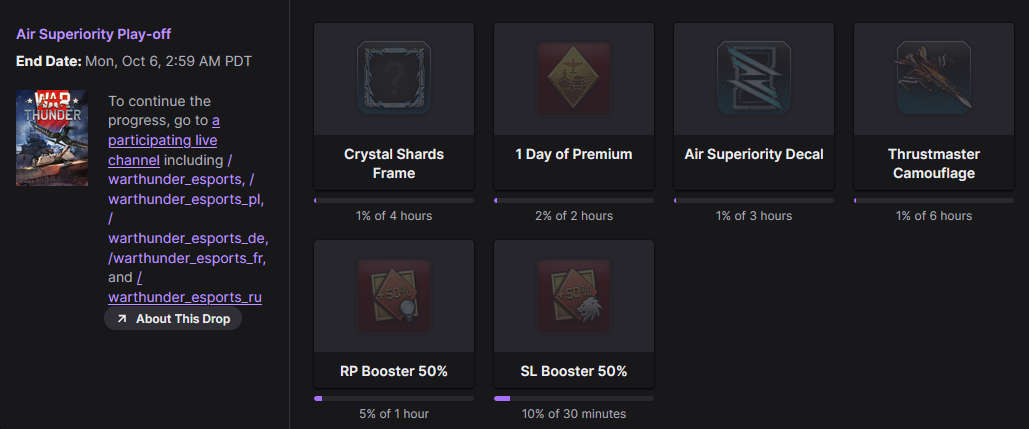Click the Air Superiority Decal icon
This screenshot has height=429, width=1029.
(x=754, y=77)
